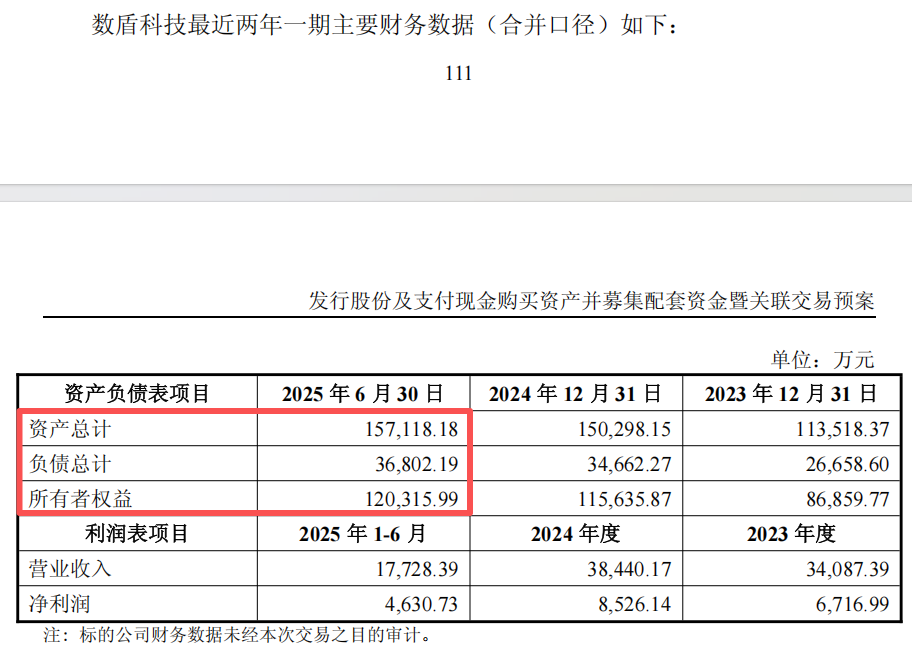This screenshot has height=647, width=912.
Task: Click the value 17,728.39
Action: 416,569
